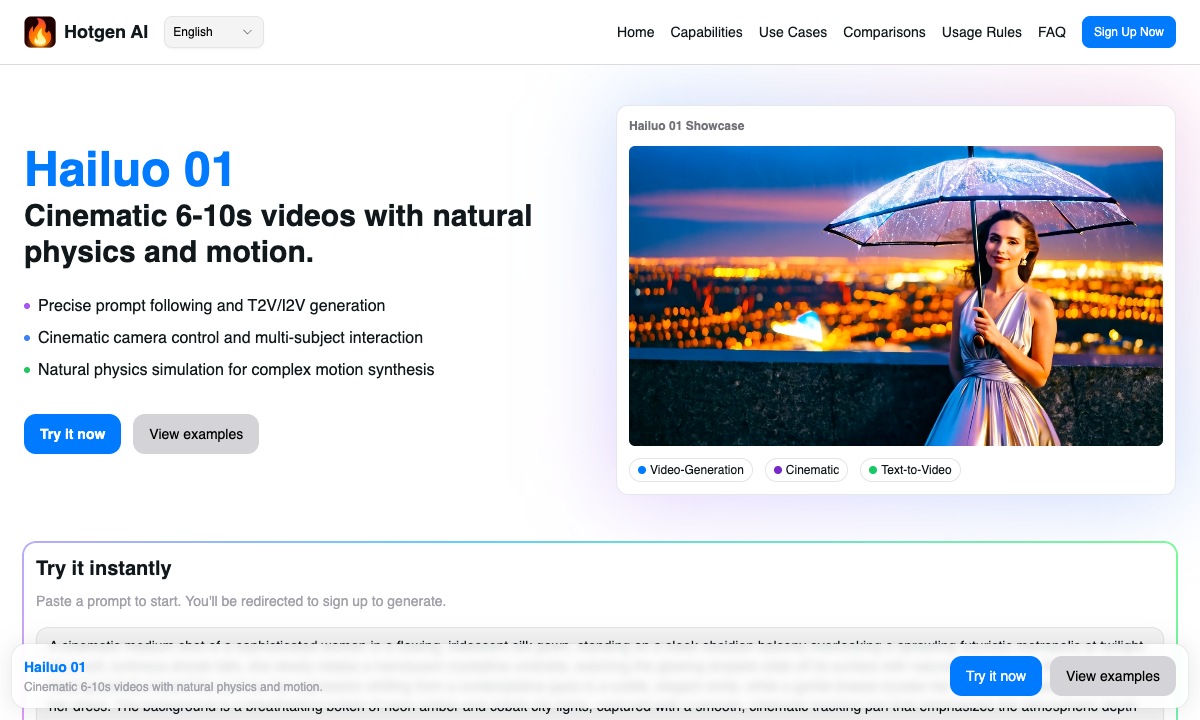This screenshot has height=720, width=1200.
Task: Click the Hotgen AI flame logo icon
Action: tap(40, 32)
